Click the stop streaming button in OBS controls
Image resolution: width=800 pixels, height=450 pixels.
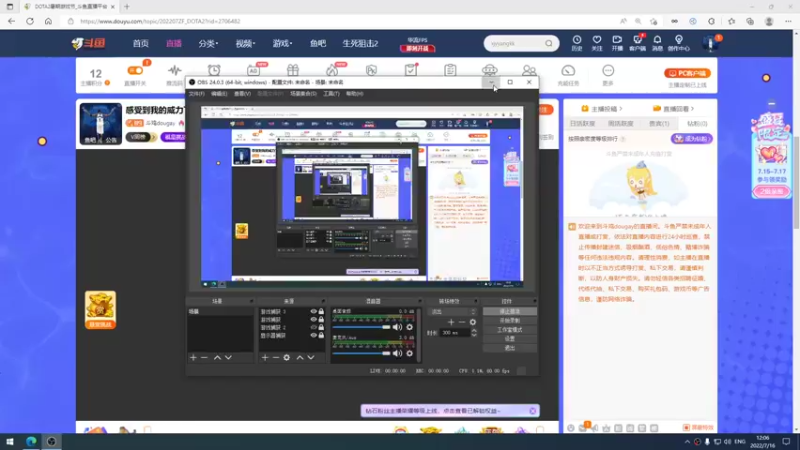(x=510, y=311)
